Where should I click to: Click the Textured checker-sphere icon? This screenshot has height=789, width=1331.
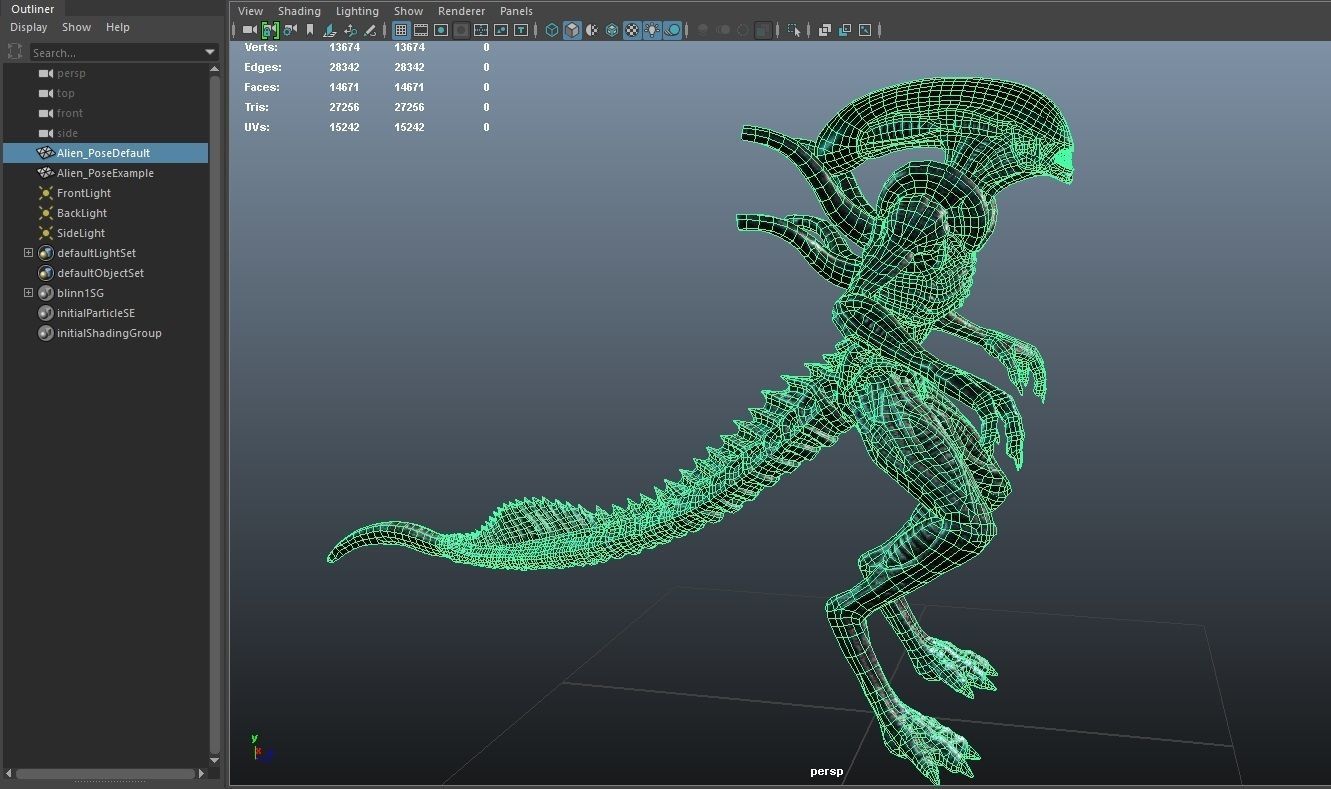tap(632, 30)
